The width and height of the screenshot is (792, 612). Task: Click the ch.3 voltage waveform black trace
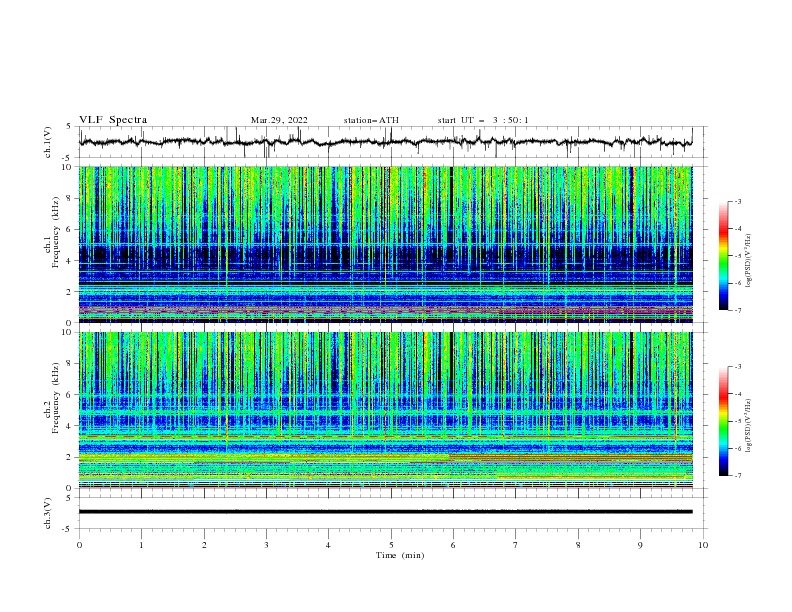click(x=386, y=512)
